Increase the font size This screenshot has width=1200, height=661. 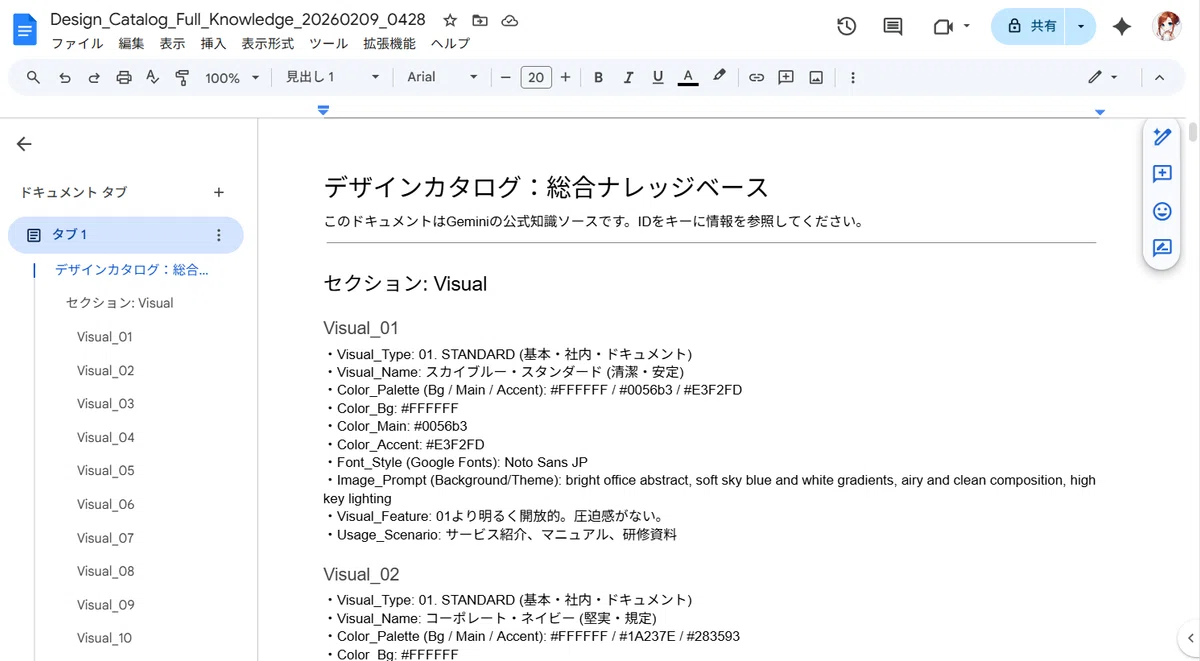566,77
